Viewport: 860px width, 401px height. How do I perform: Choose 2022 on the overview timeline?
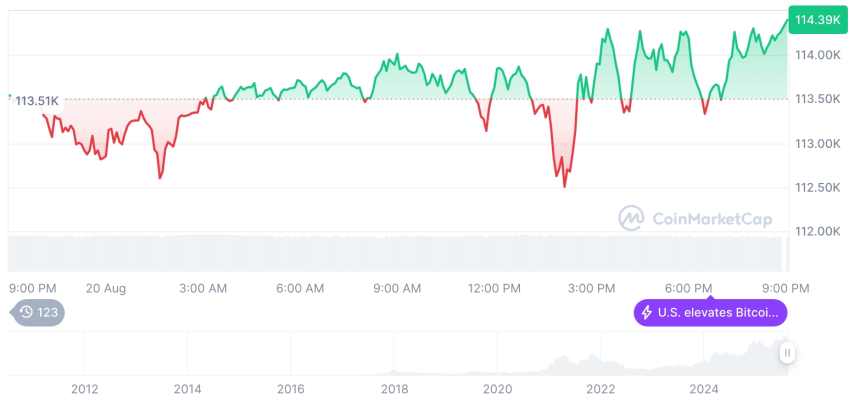(x=601, y=388)
